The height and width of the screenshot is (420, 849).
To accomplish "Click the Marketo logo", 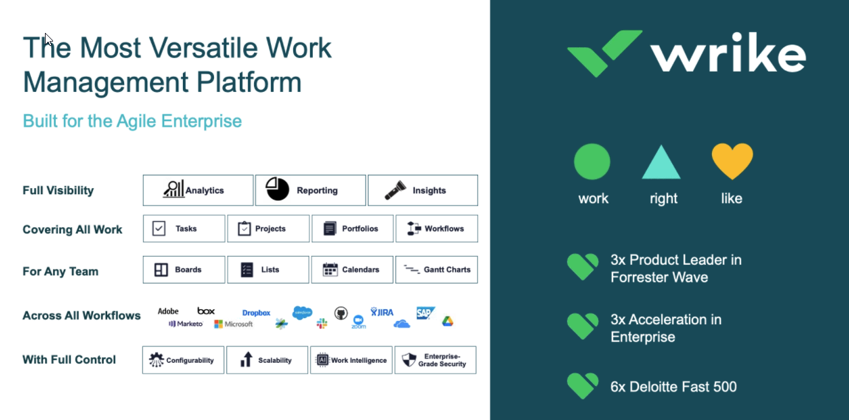I will point(186,324).
